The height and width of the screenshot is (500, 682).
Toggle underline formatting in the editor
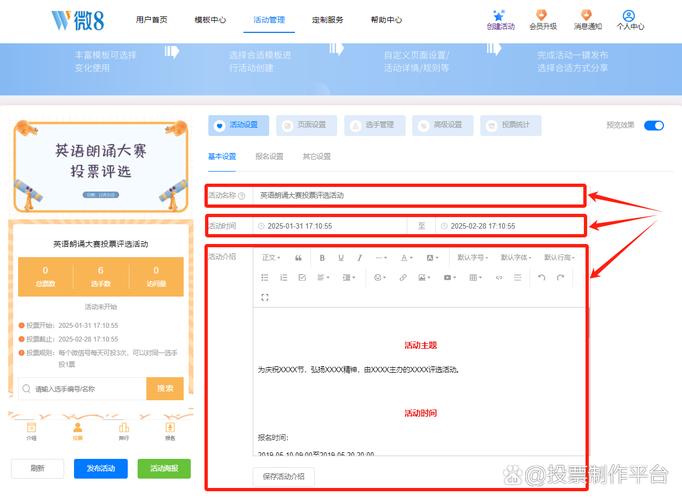341,258
